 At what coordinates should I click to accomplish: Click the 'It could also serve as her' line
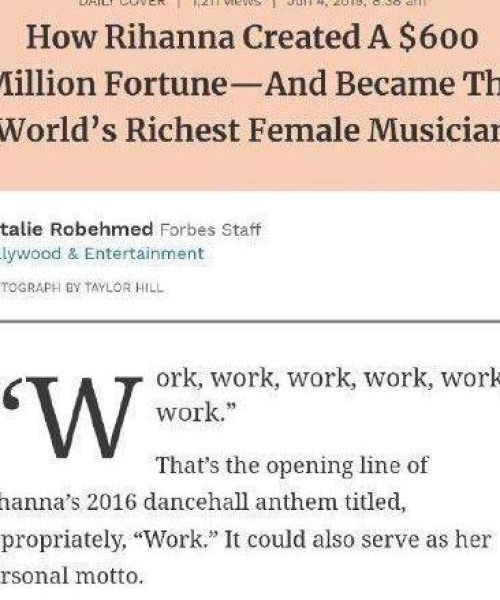(358, 540)
